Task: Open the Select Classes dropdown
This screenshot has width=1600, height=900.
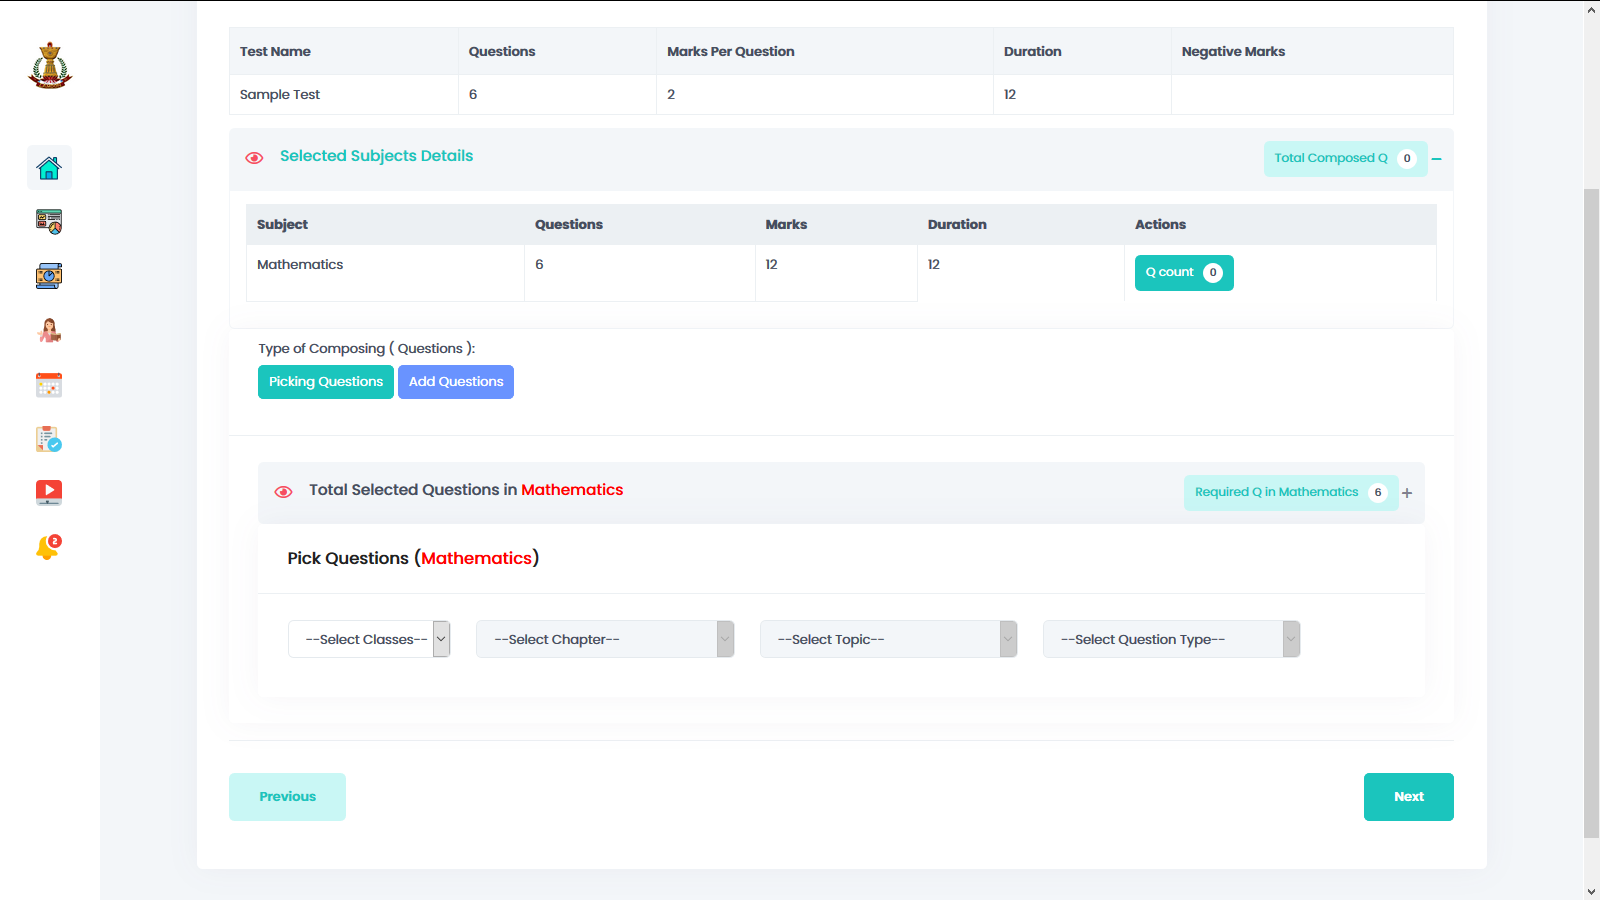Action: 369,639
